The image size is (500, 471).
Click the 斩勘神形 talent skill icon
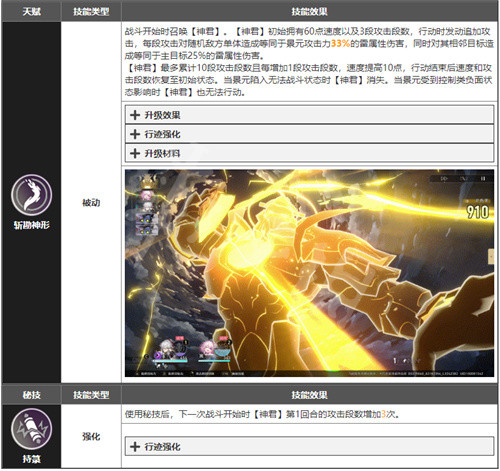point(31,195)
